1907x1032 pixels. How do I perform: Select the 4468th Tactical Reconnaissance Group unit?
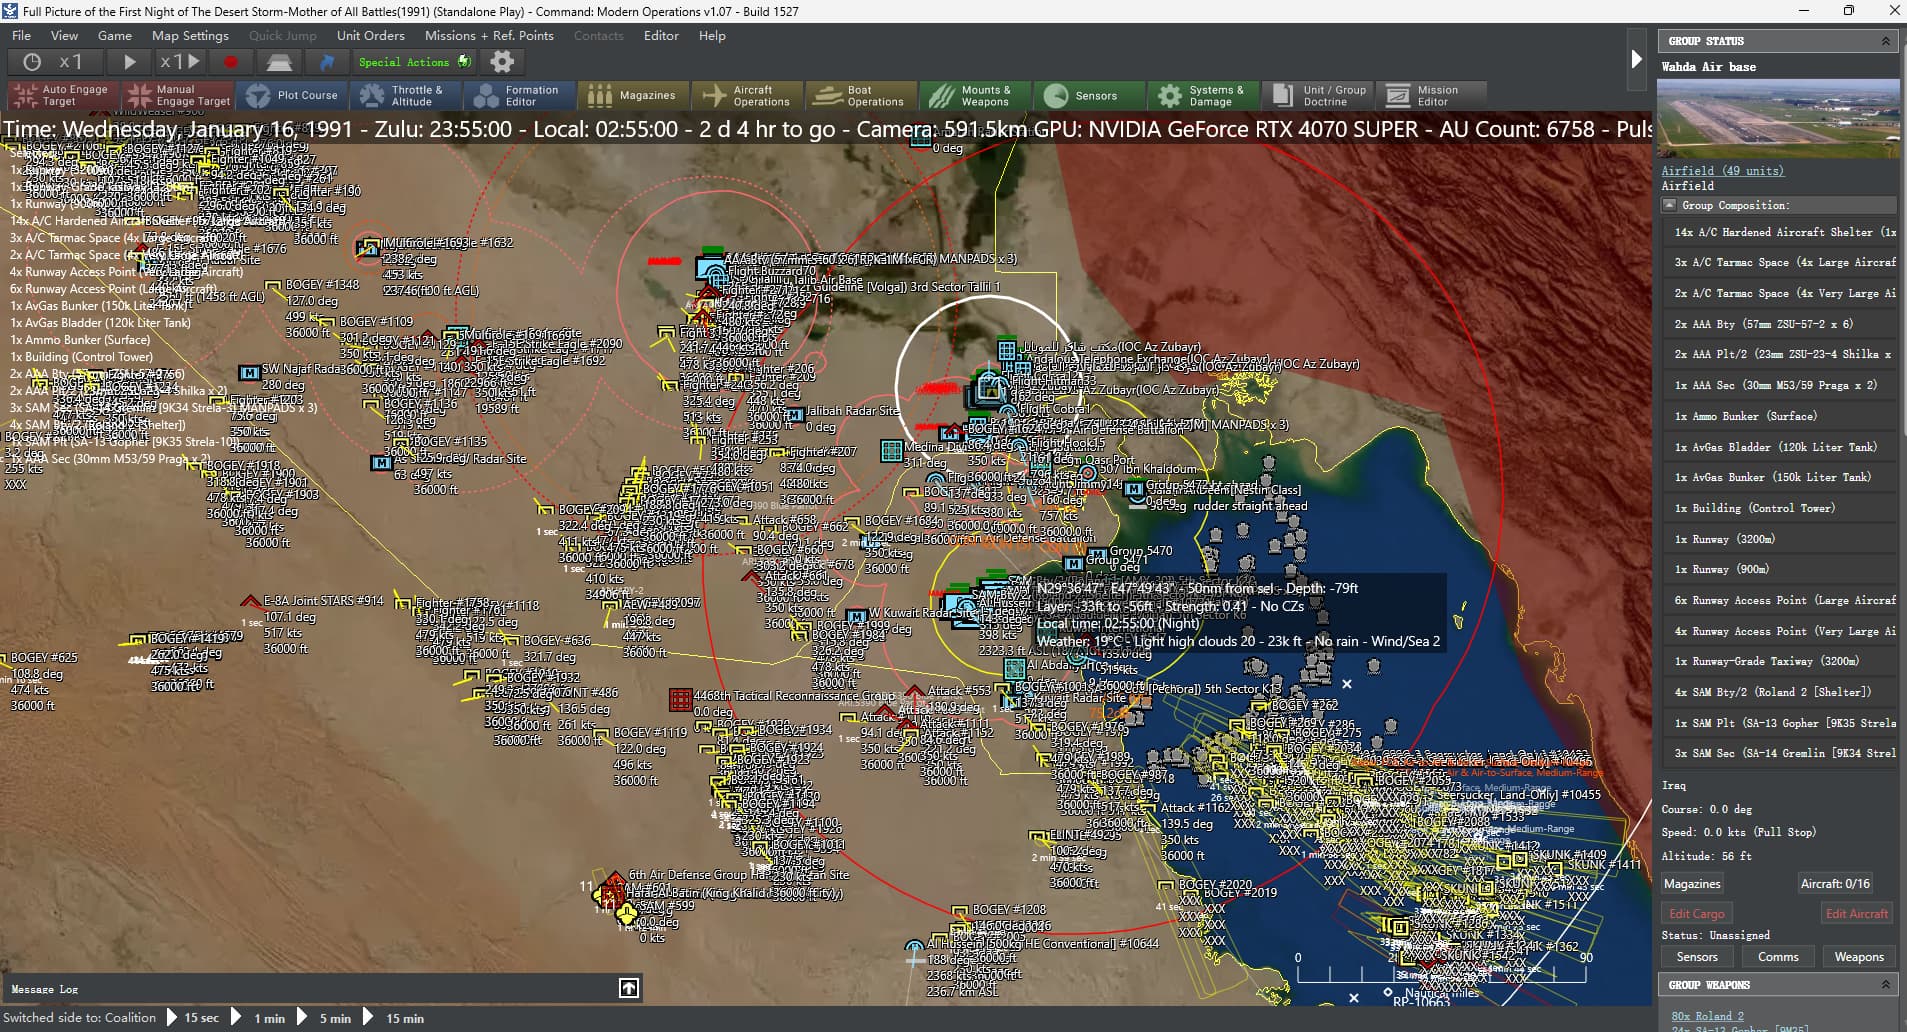pos(680,698)
